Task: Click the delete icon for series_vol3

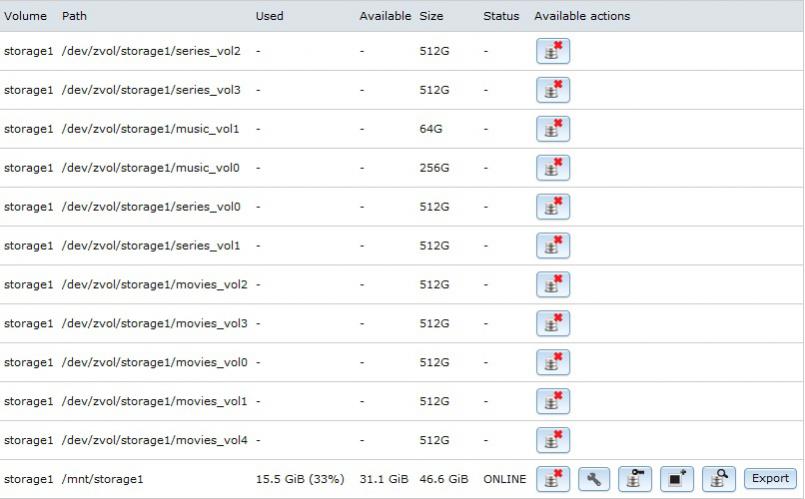Action: (x=553, y=90)
